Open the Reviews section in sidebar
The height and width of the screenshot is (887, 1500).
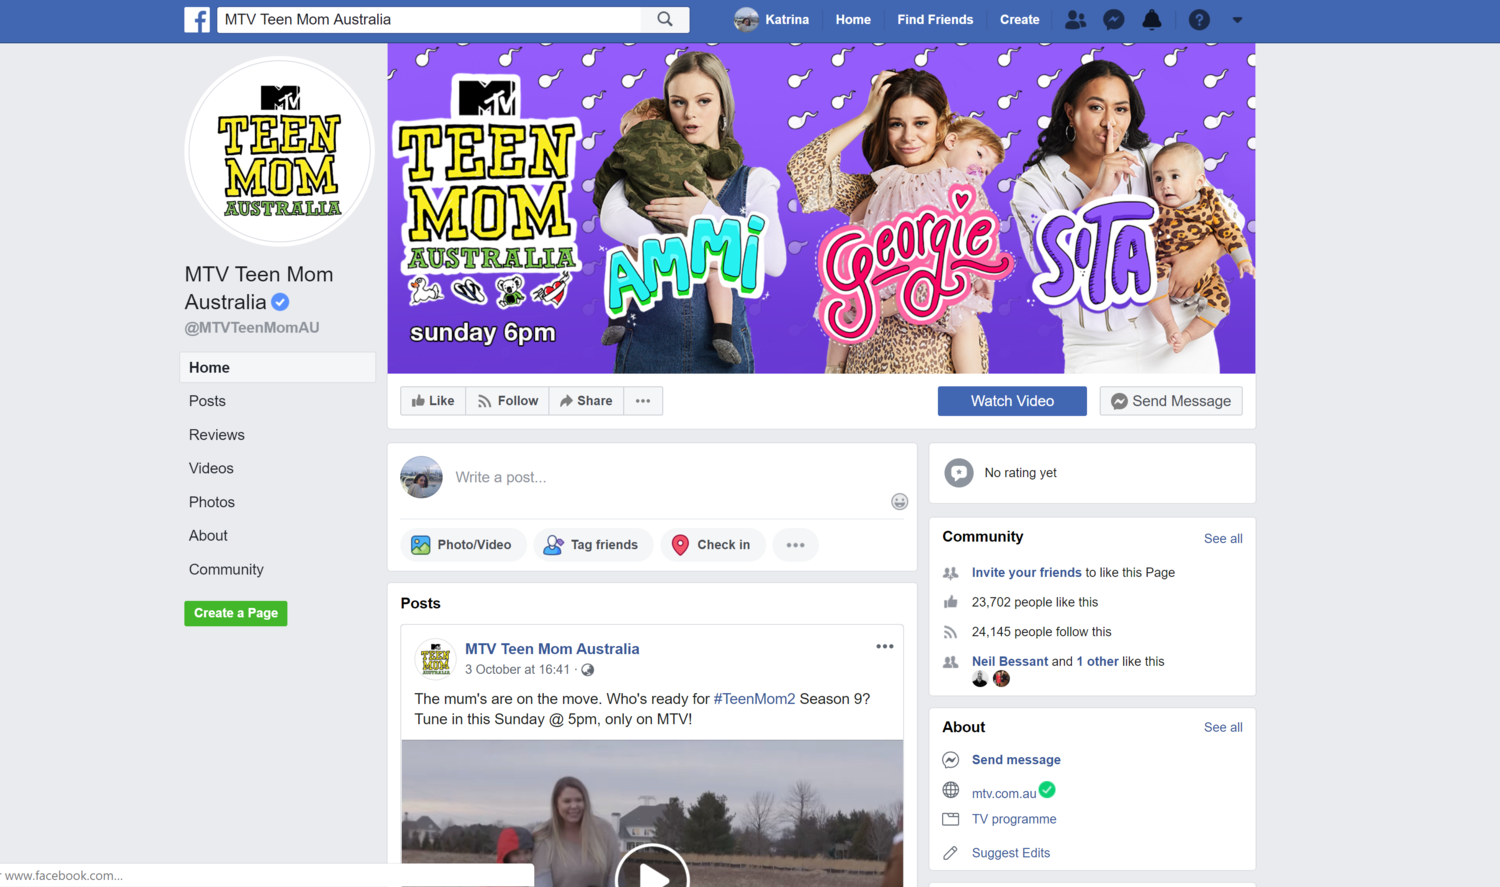[x=217, y=435]
